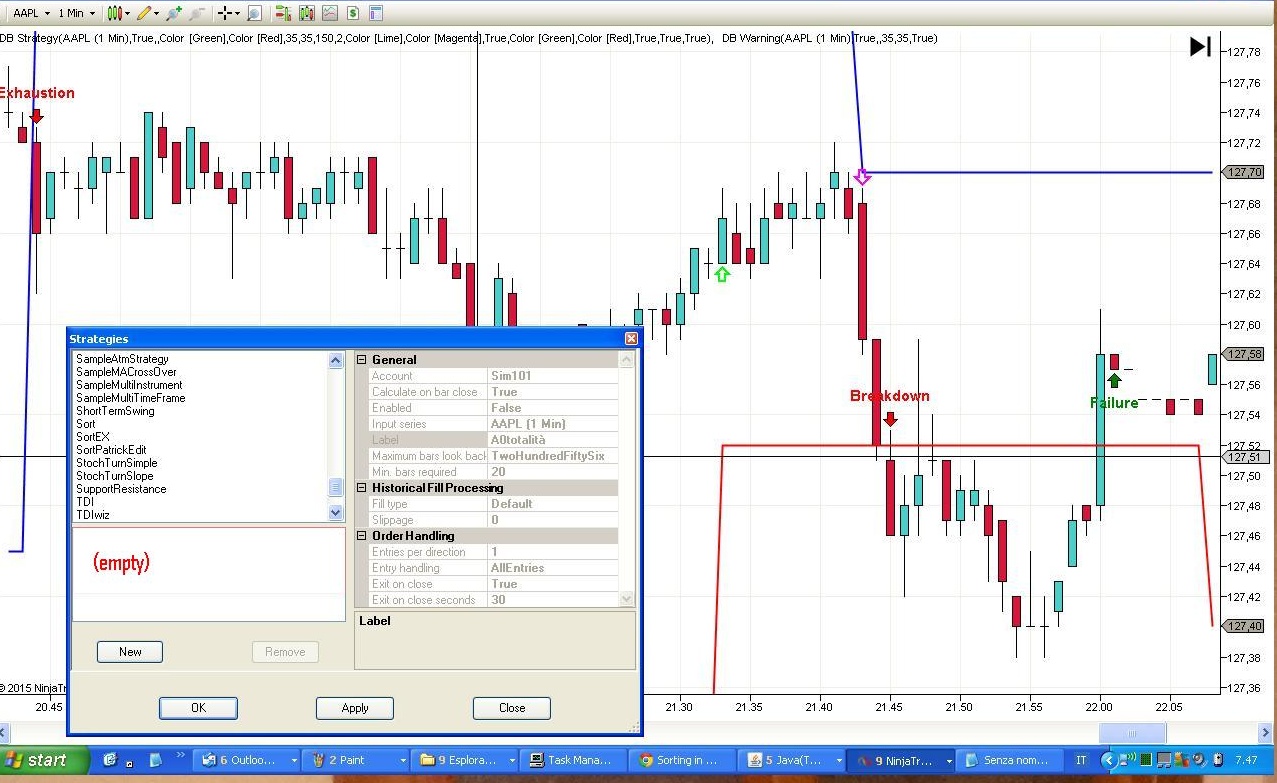Select the candlestick chart style icon
Image resolution: width=1277 pixels, height=783 pixels.
[x=114, y=13]
